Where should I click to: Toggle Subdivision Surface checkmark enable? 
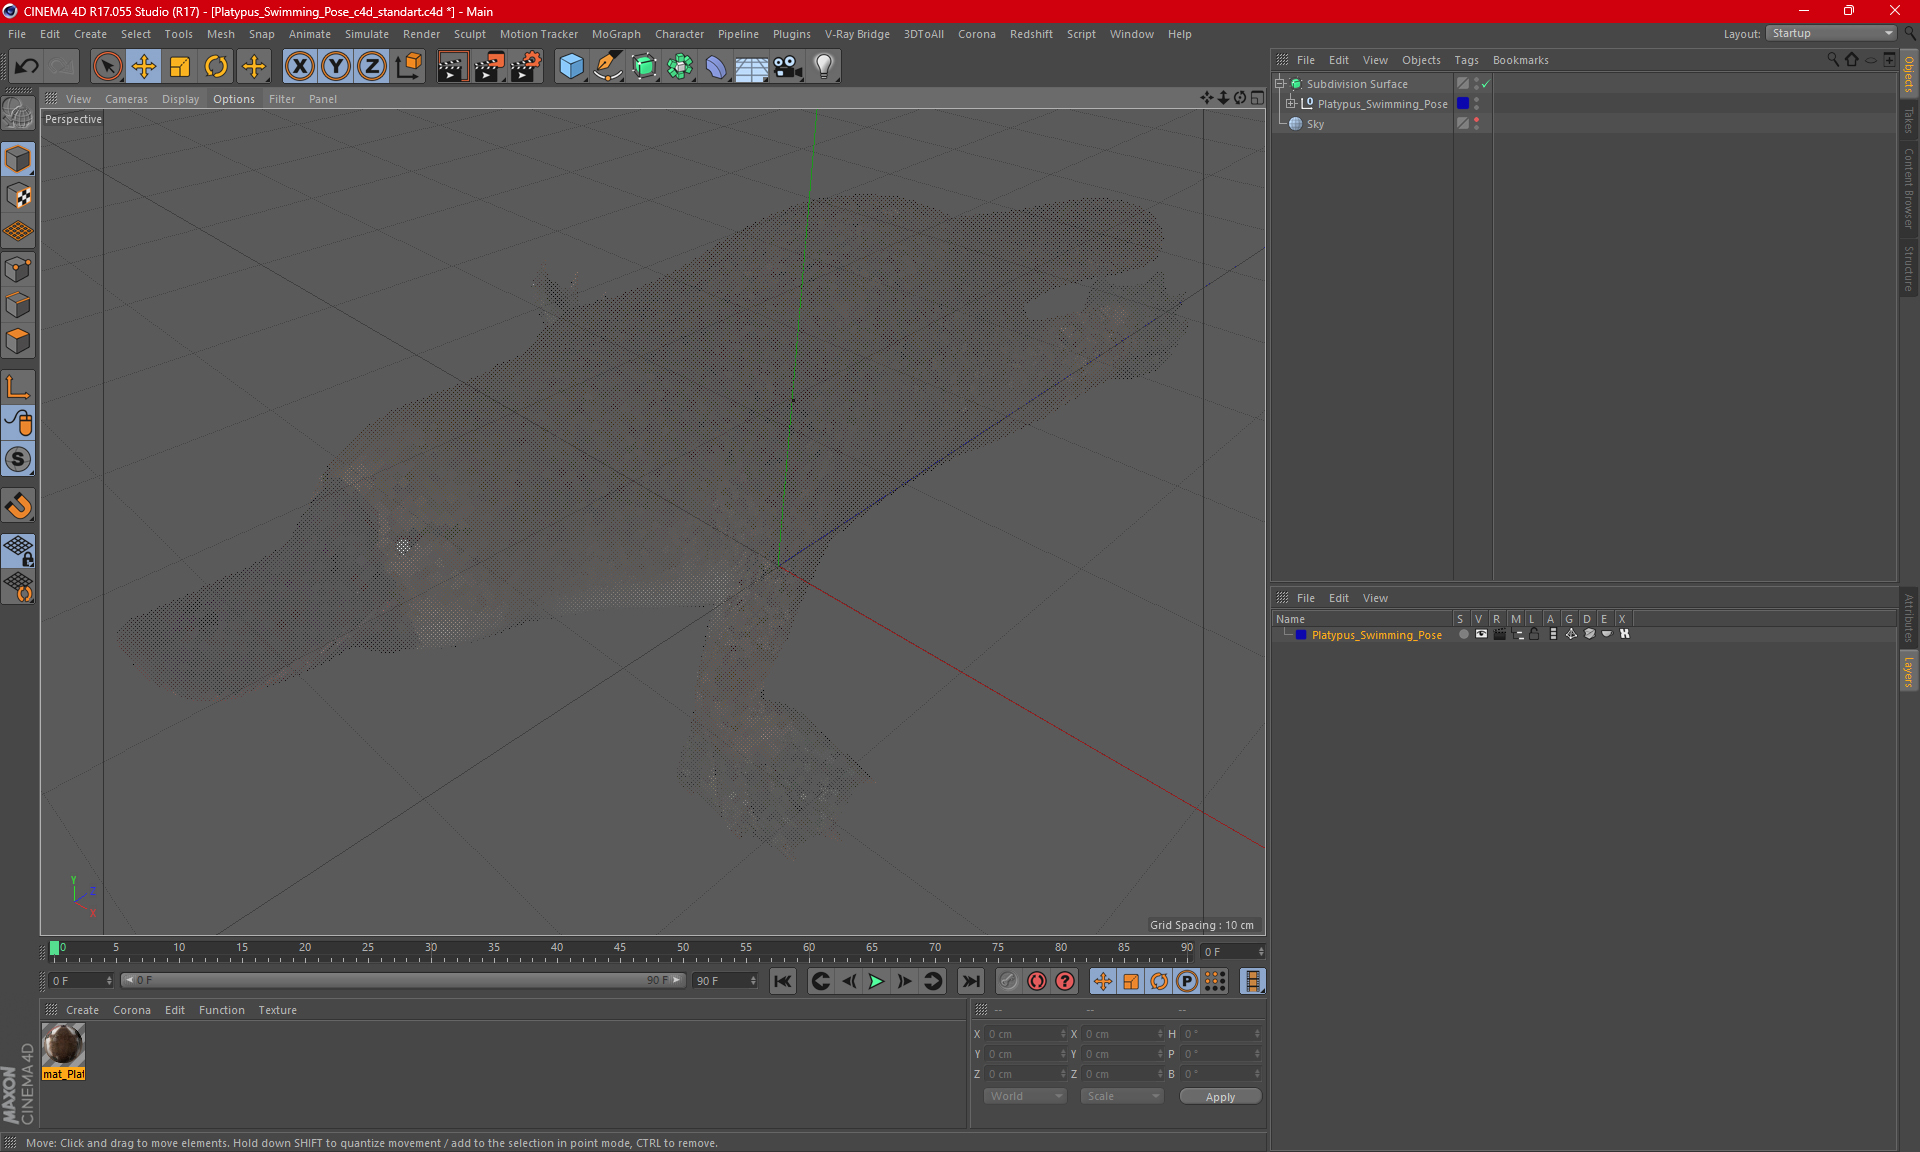[1487, 82]
